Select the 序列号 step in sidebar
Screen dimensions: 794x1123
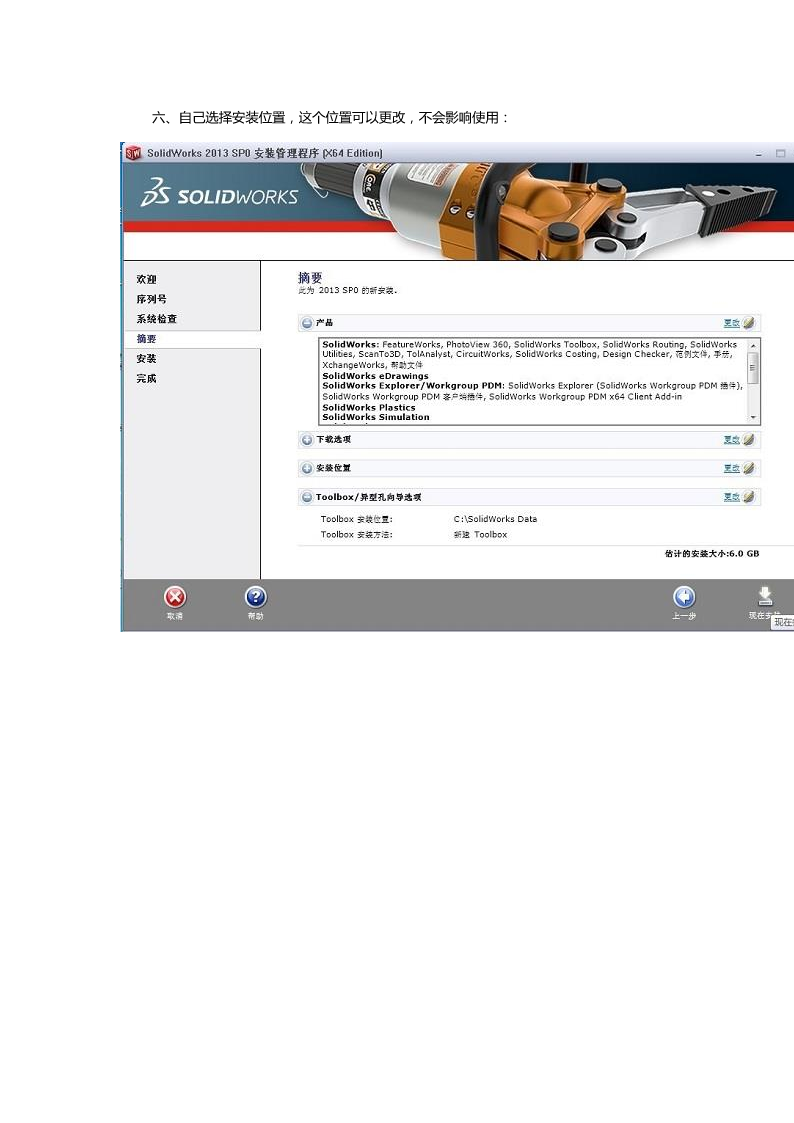(151, 299)
